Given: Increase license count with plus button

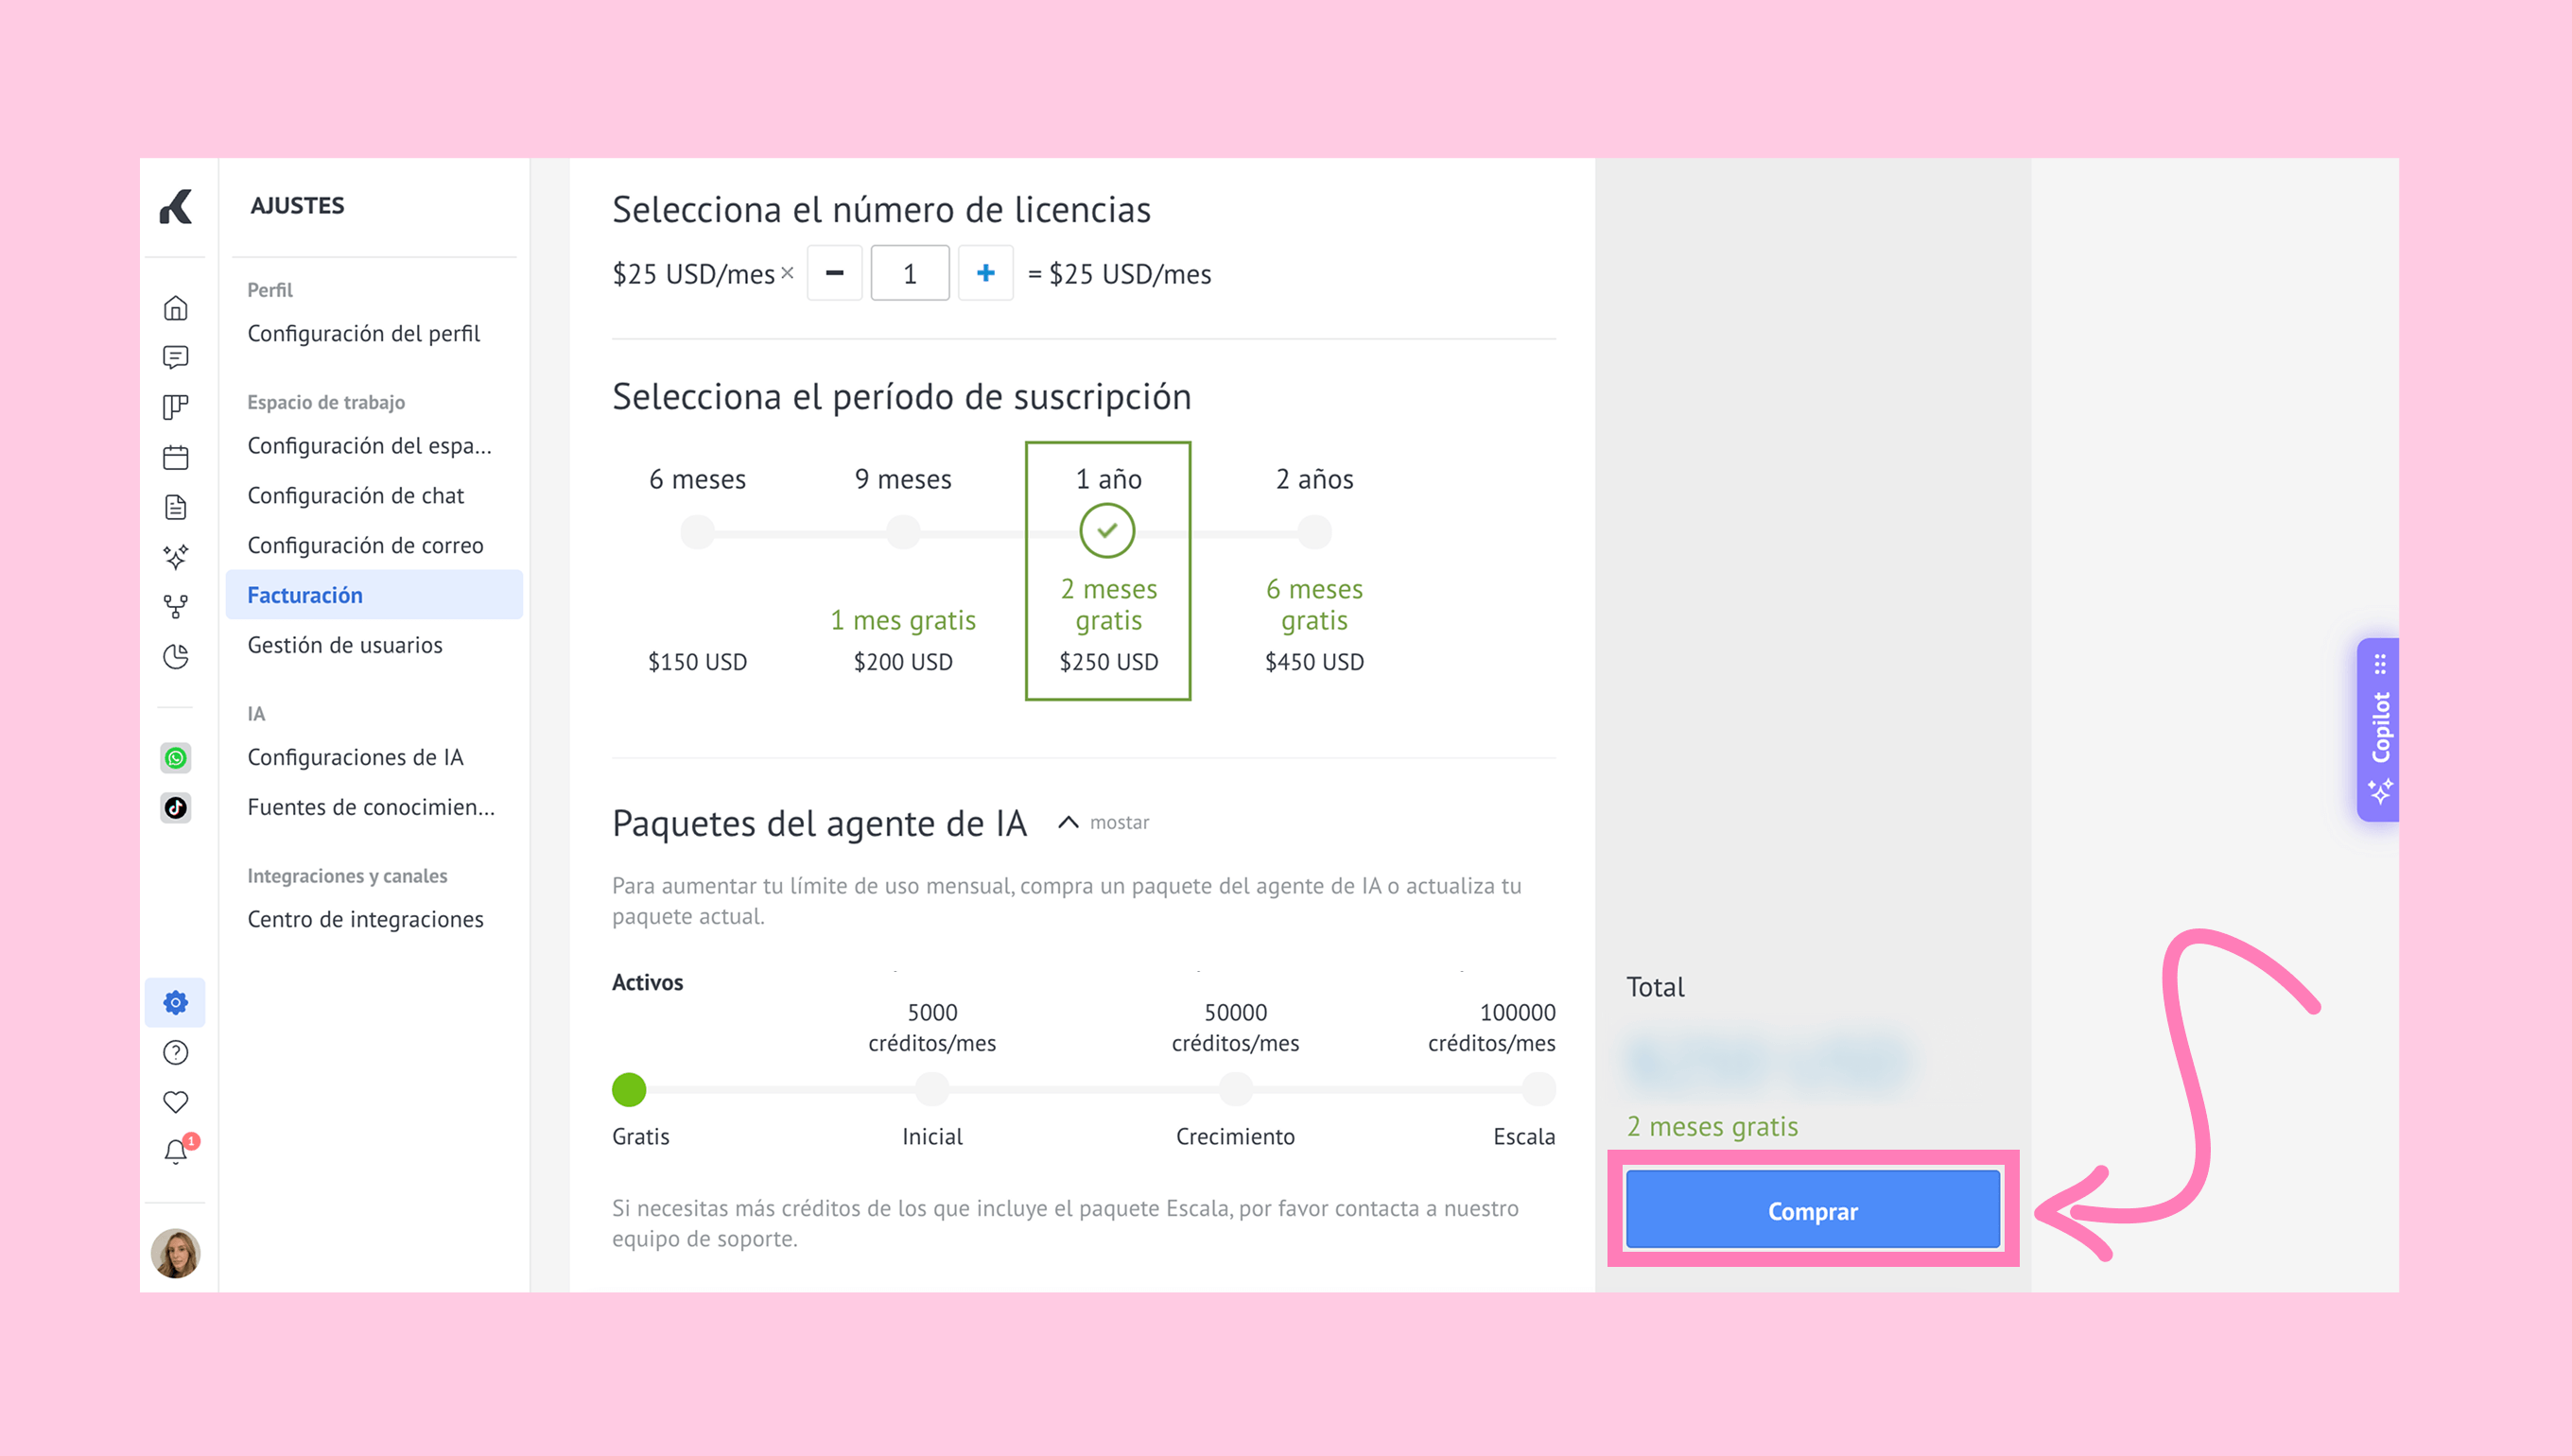Looking at the screenshot, I should pyautogui.click(x=985, y=273).
